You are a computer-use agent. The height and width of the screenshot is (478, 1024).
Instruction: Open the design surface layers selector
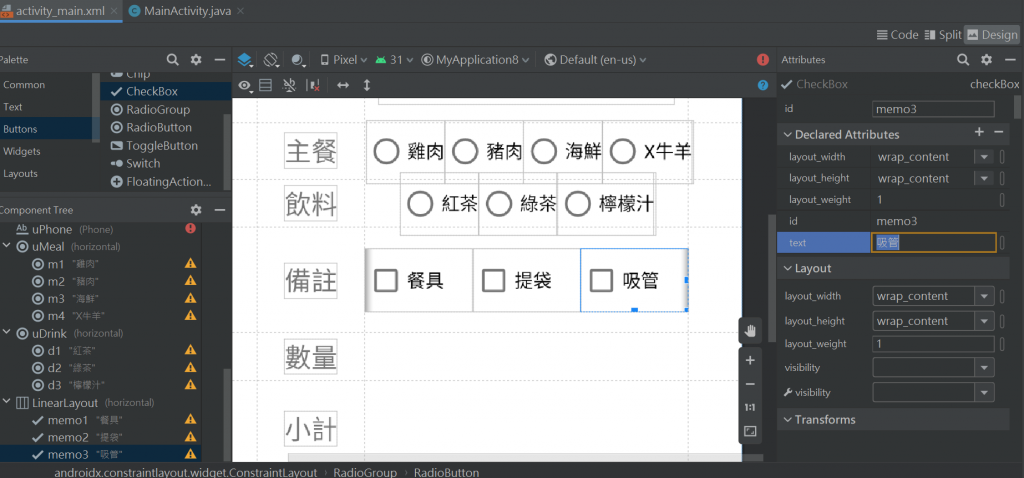[x=245, y=60]
